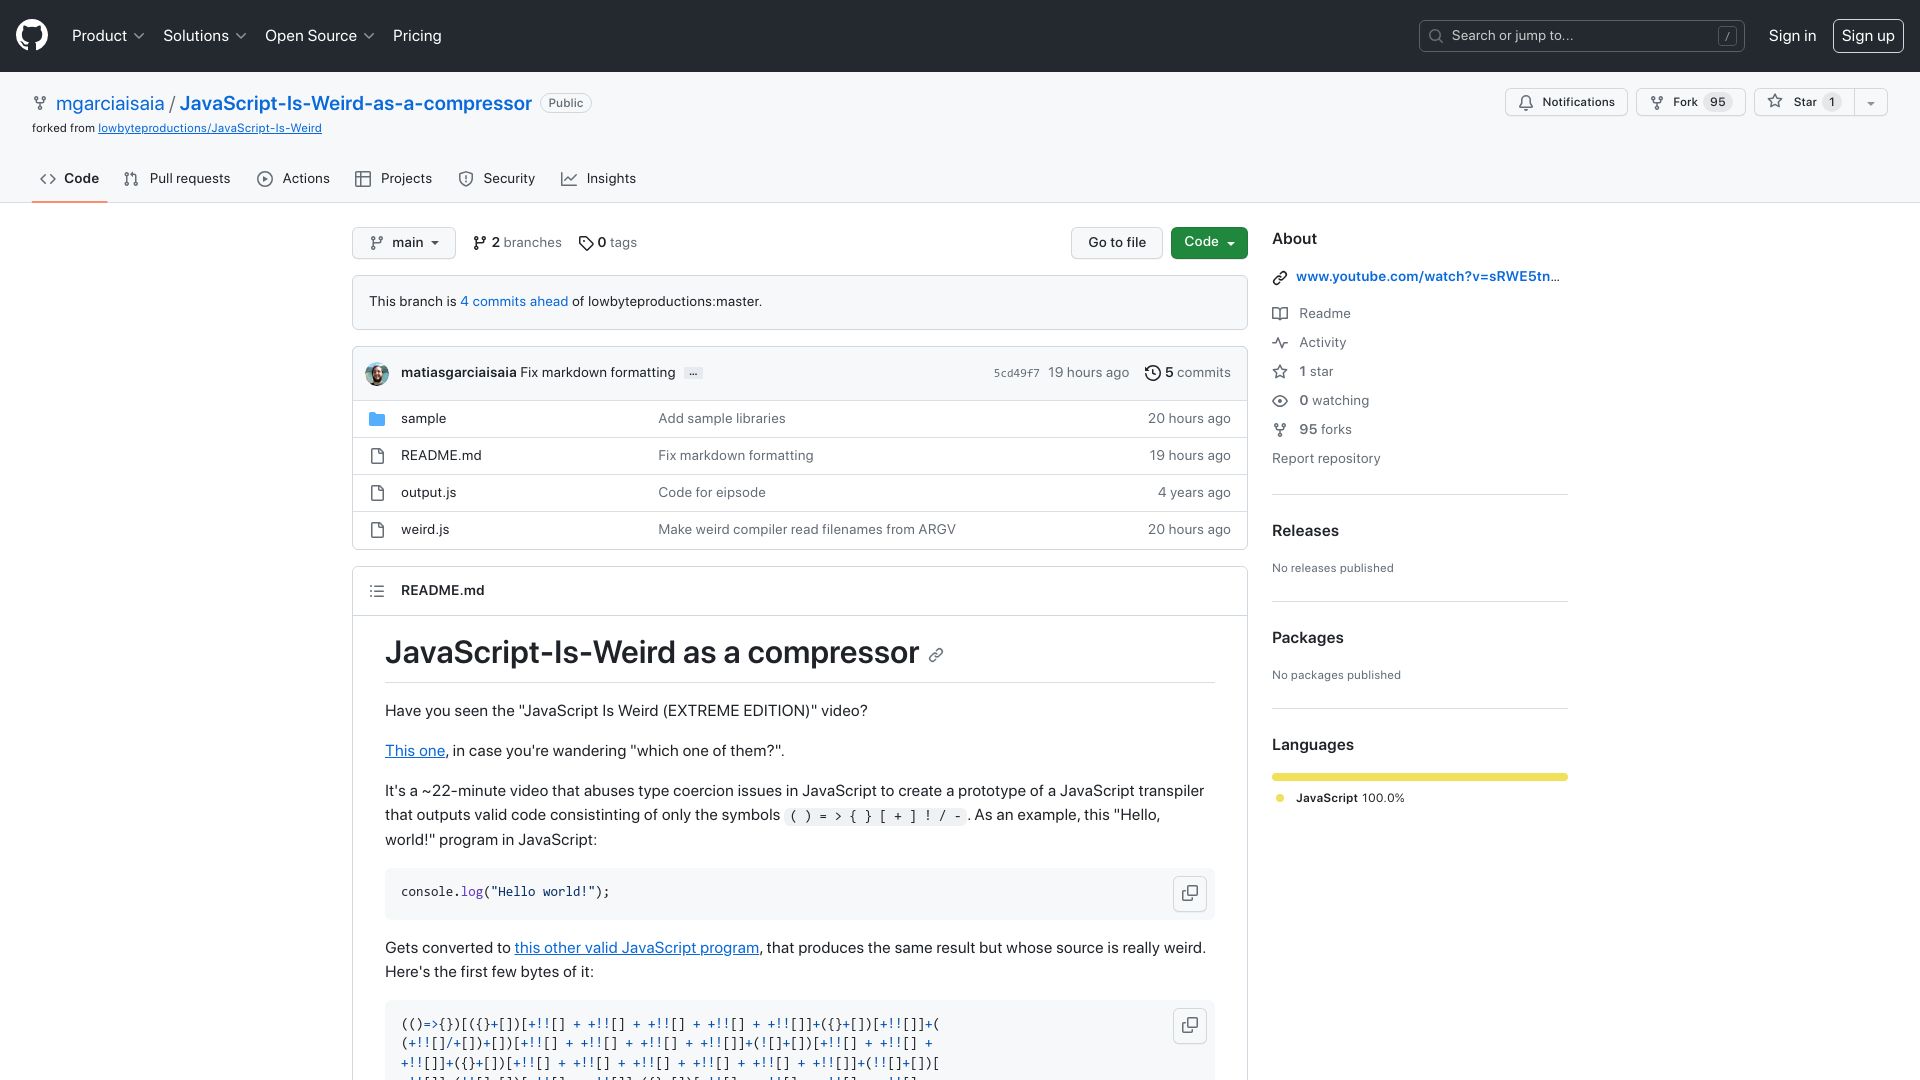Open the 4 commits ahead link

[x=514, y=302]
